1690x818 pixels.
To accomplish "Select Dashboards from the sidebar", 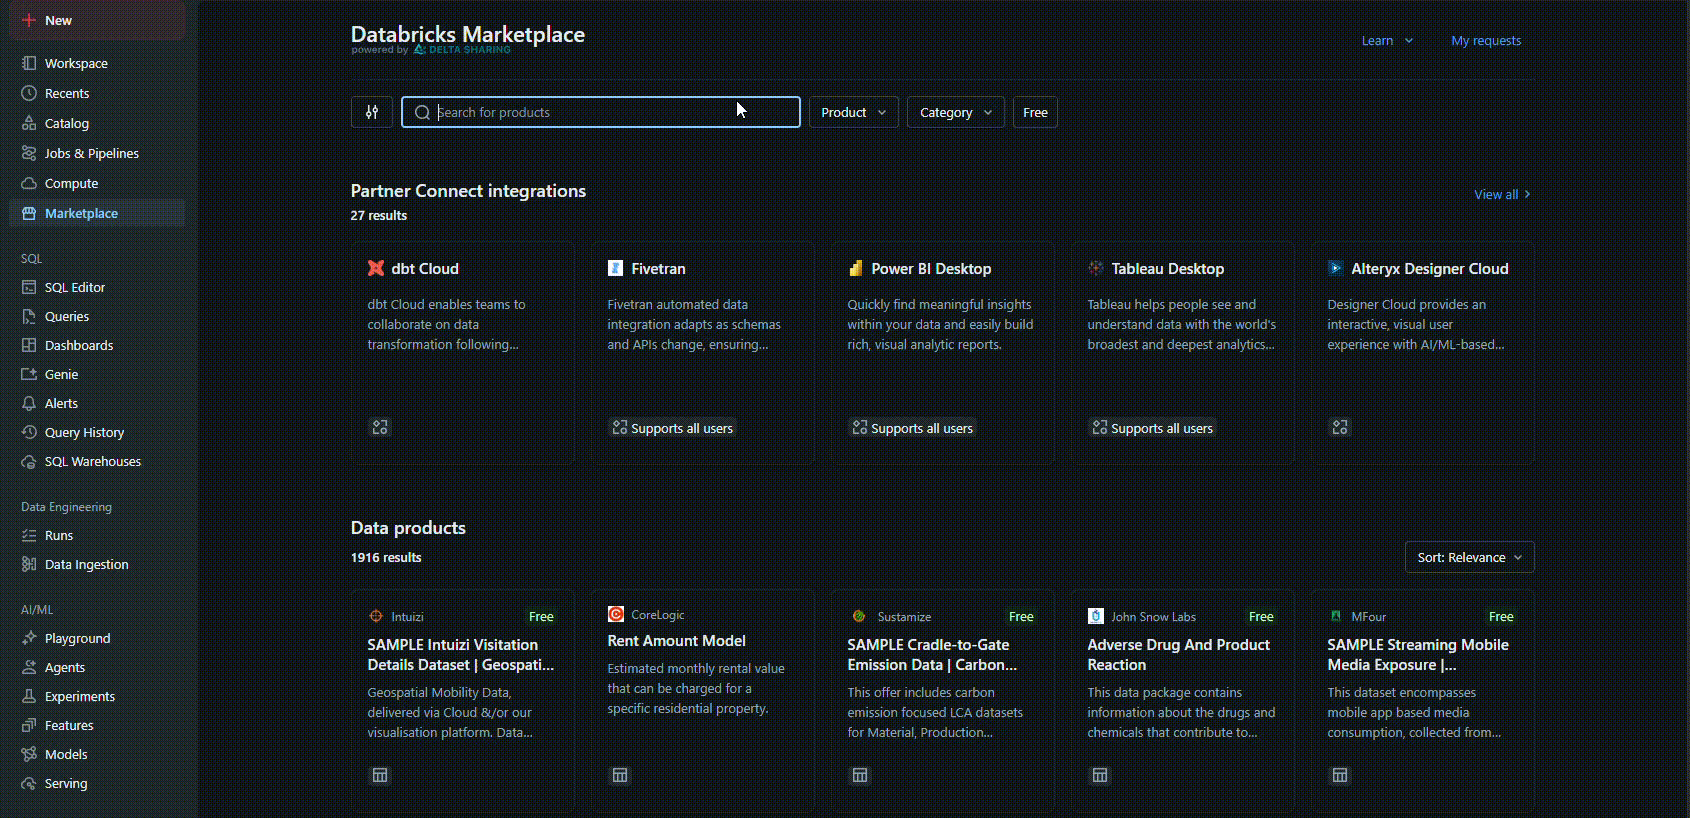I will 79,345.
